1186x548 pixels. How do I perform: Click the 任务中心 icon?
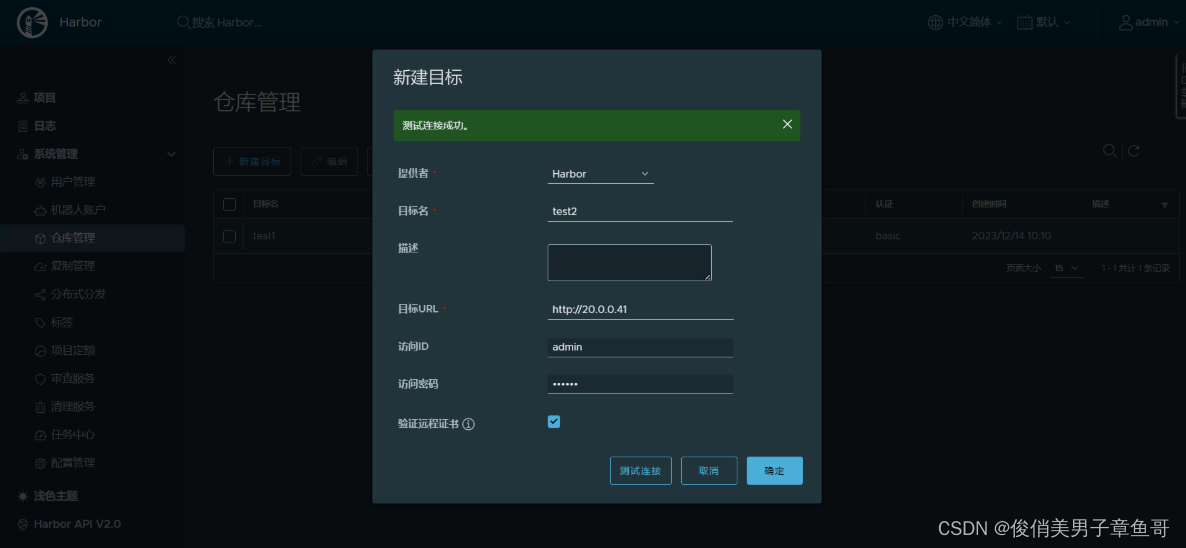pos(40,435)
